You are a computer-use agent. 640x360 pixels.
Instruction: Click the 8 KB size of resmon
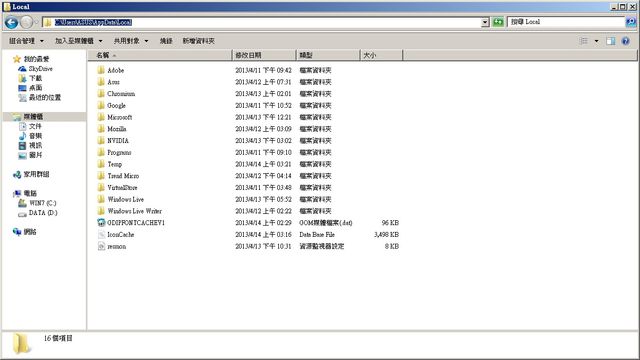coord(392,247)
